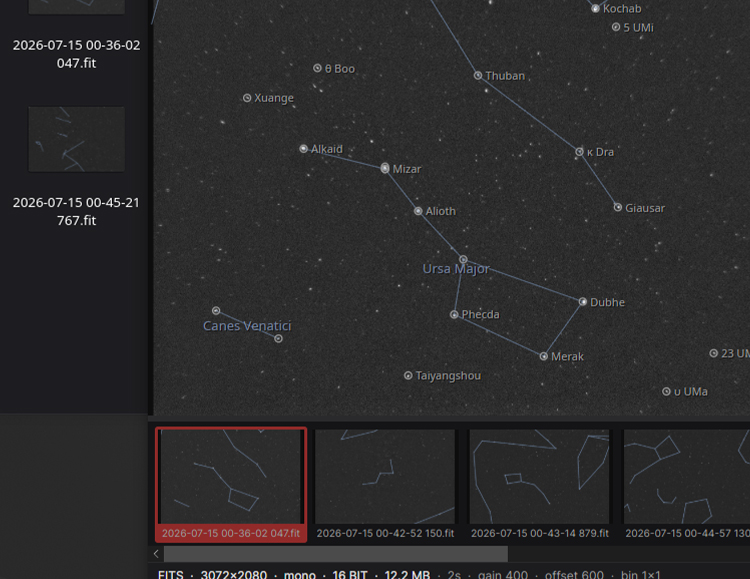Click the κ Dra star marker
Screen dimensions: 750x579
click(x=579, y=152)
